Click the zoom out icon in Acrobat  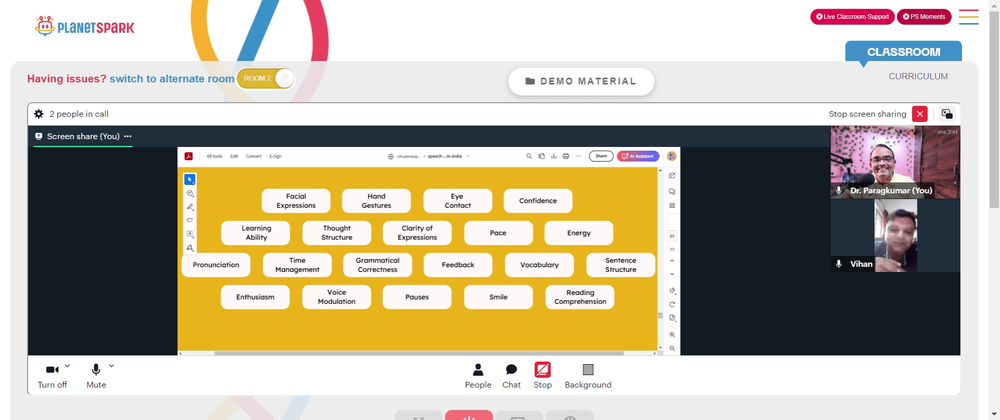[x=672, y=349]
